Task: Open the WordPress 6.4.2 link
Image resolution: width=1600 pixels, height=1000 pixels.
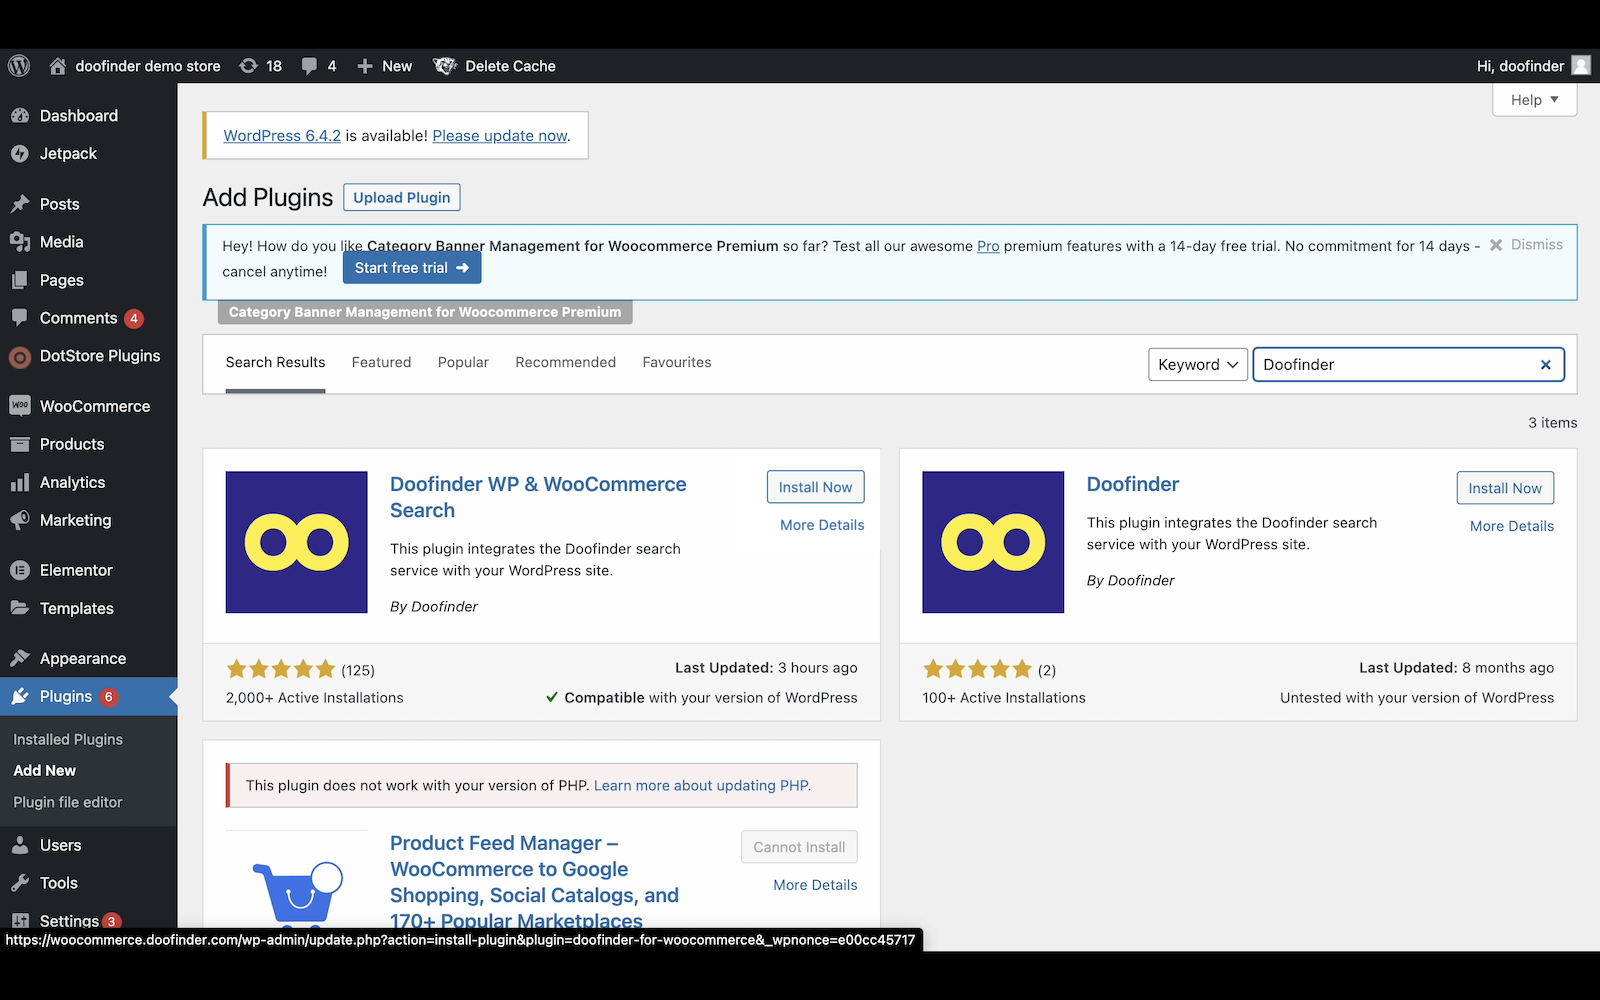Action: (282, 136)
